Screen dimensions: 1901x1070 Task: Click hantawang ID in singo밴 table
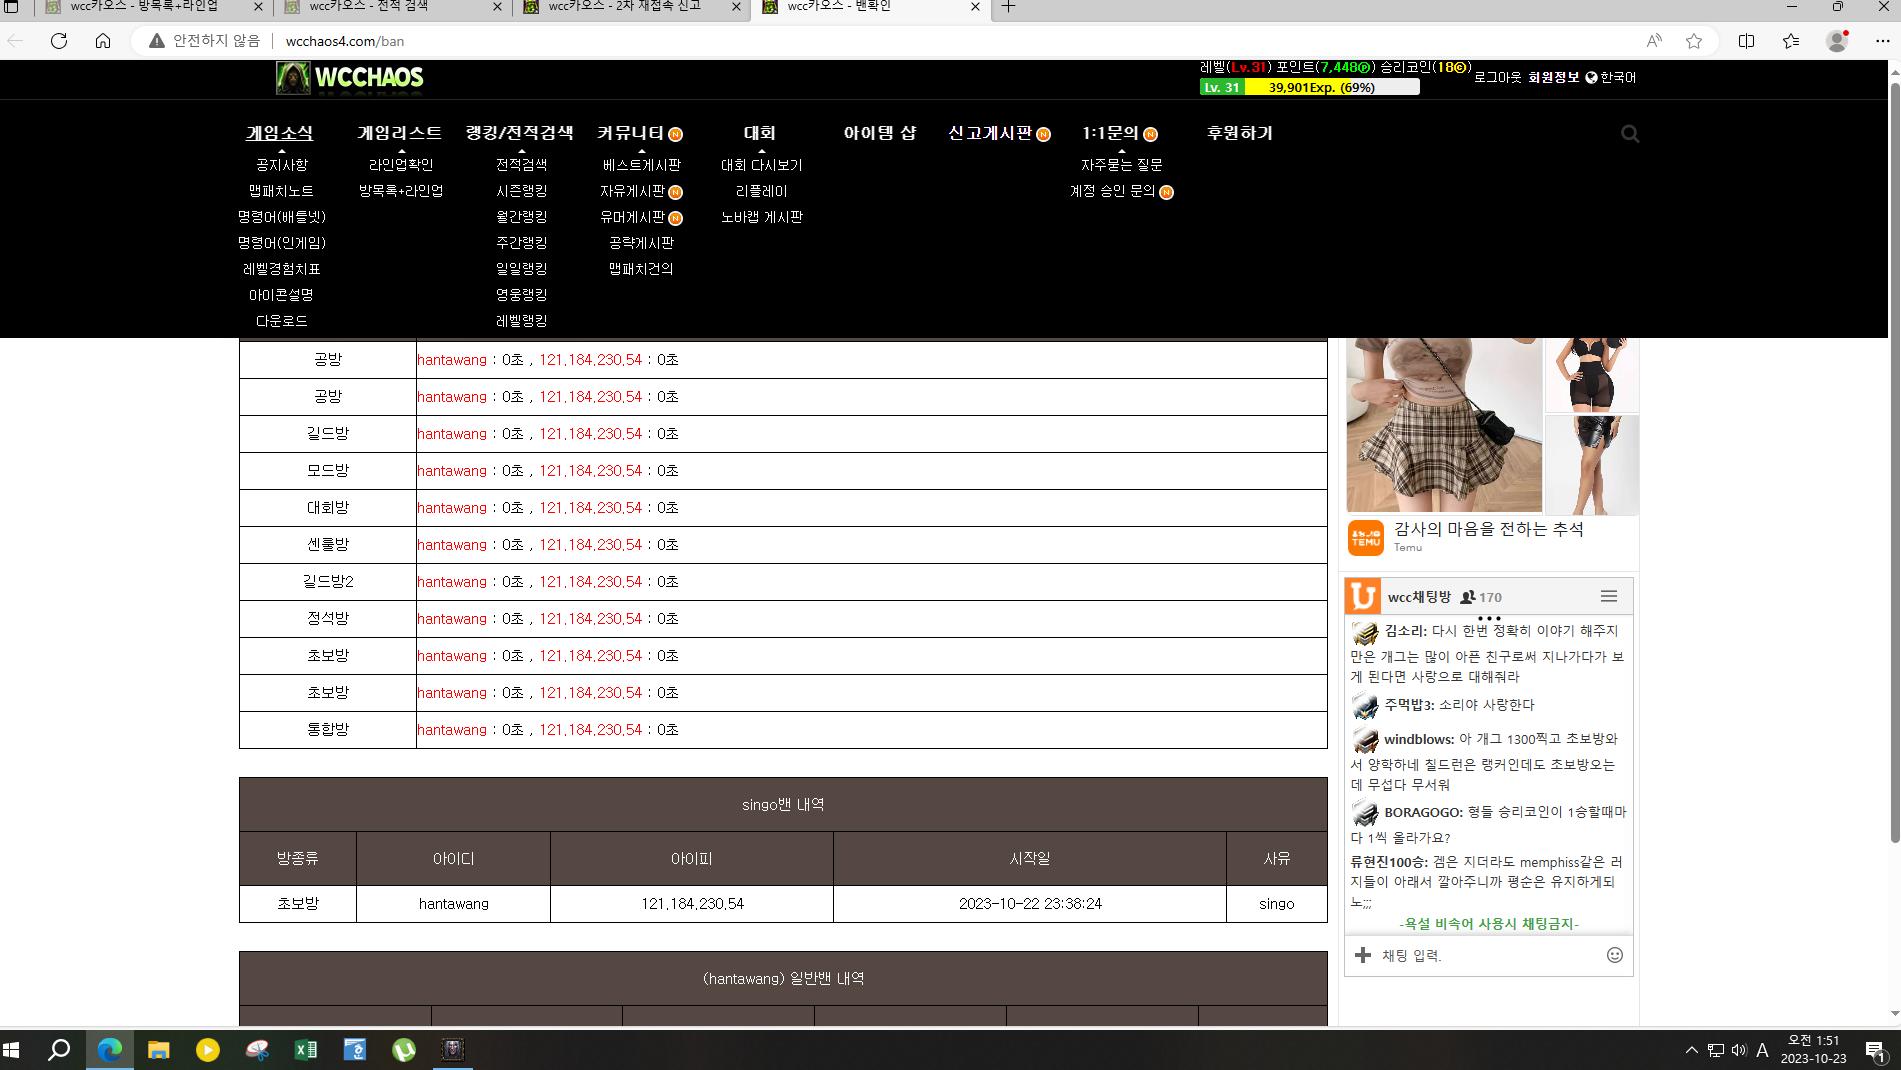tap(453, 904)
